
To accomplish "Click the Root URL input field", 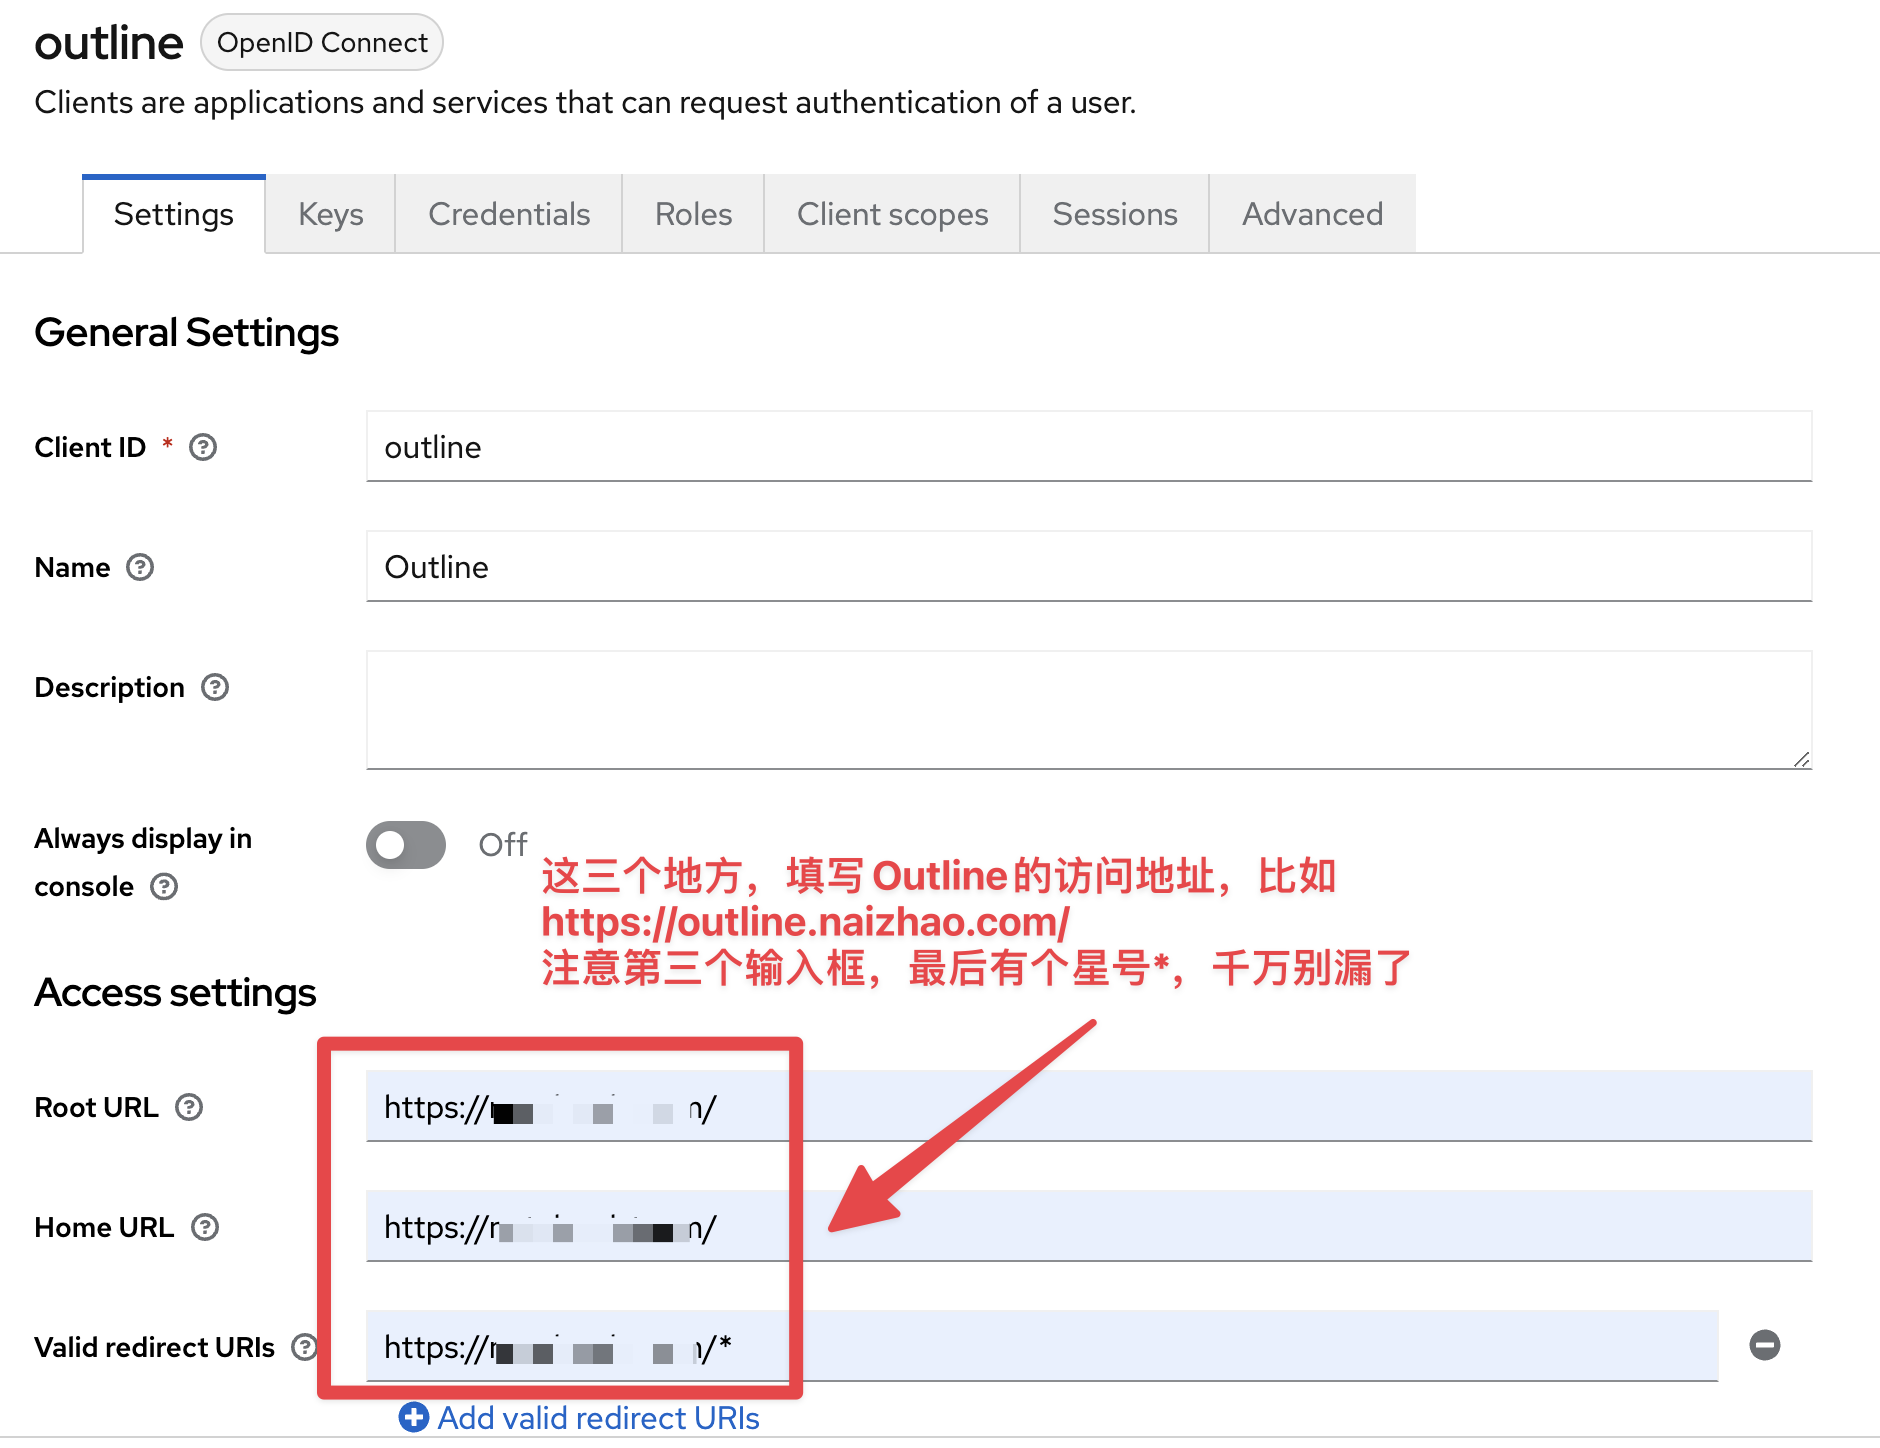I will (x=1300, y=1107).
